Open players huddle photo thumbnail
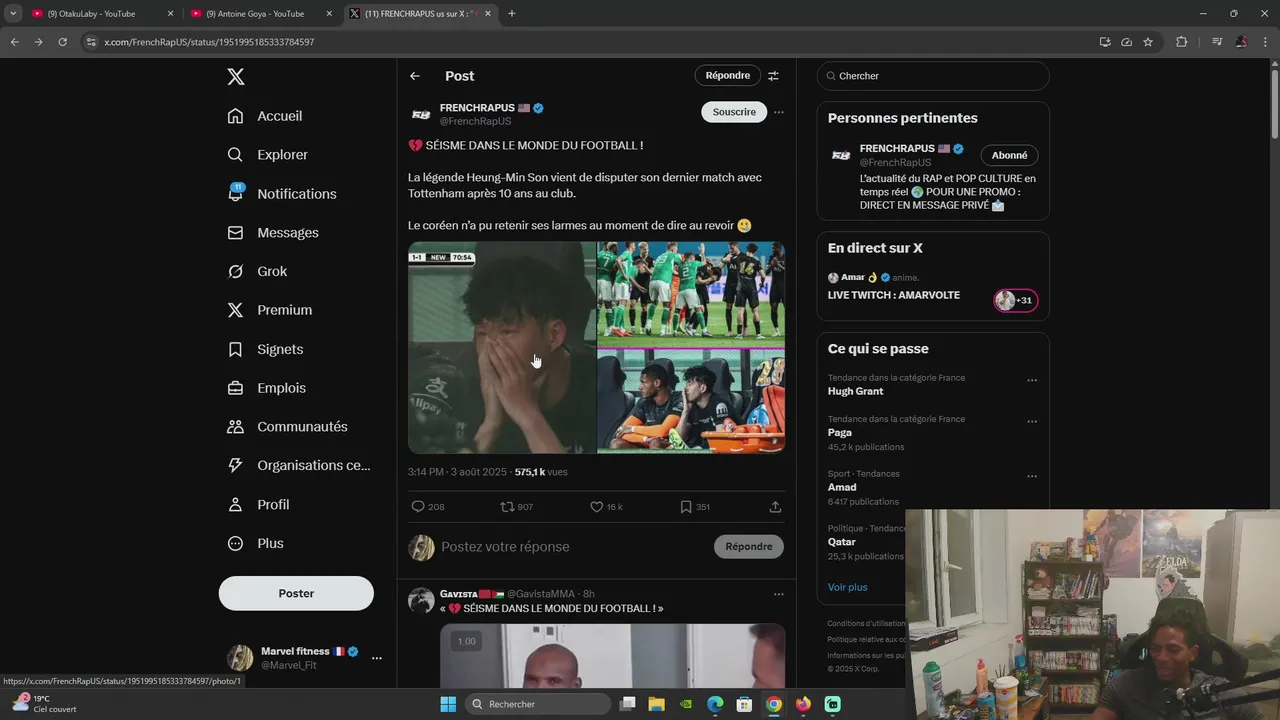This screenshot has height=720, width=1280. (691, 294)
